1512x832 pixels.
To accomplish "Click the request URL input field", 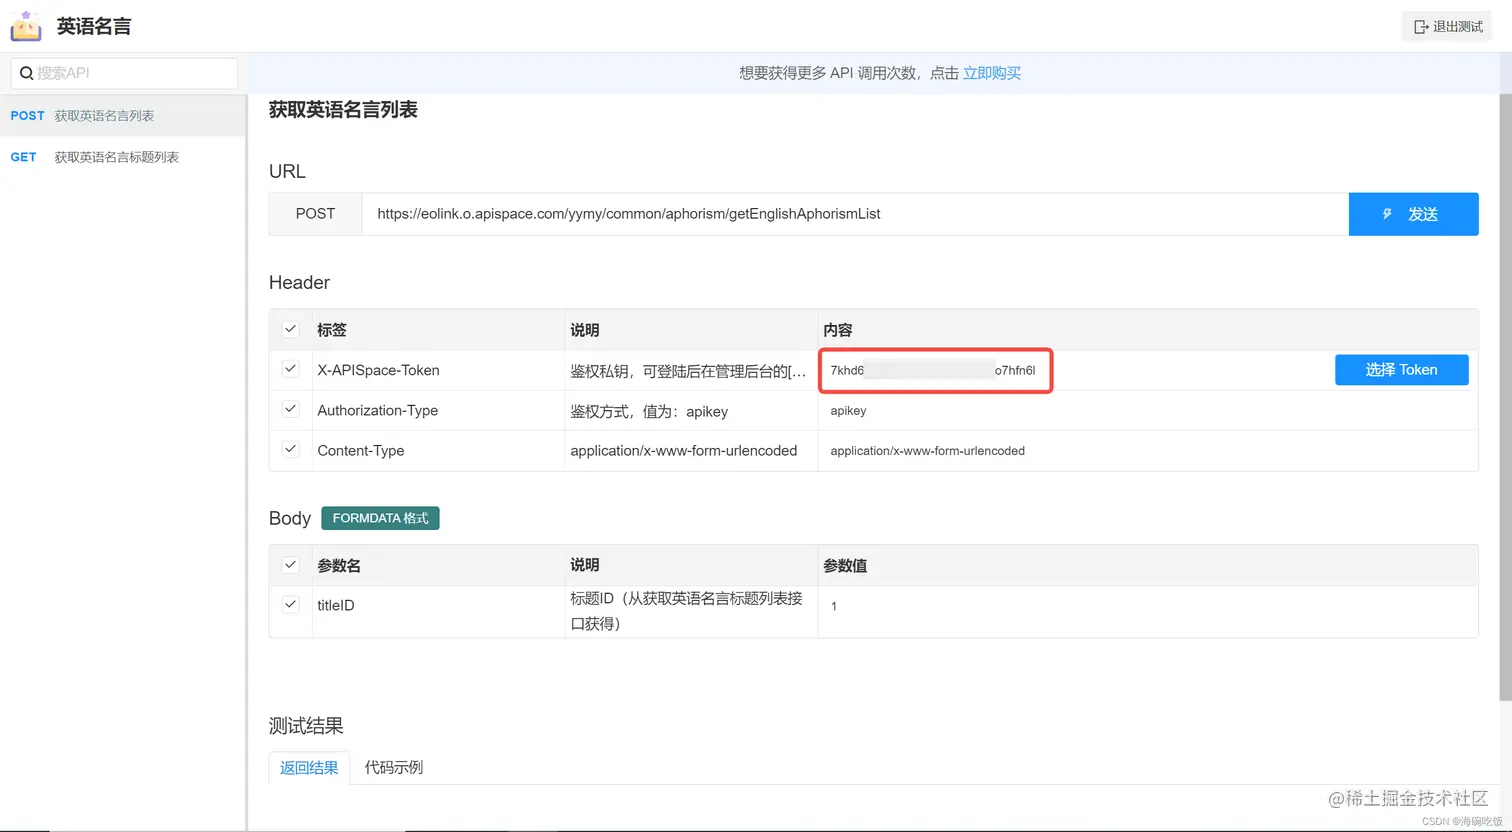I will click(855, 214).
